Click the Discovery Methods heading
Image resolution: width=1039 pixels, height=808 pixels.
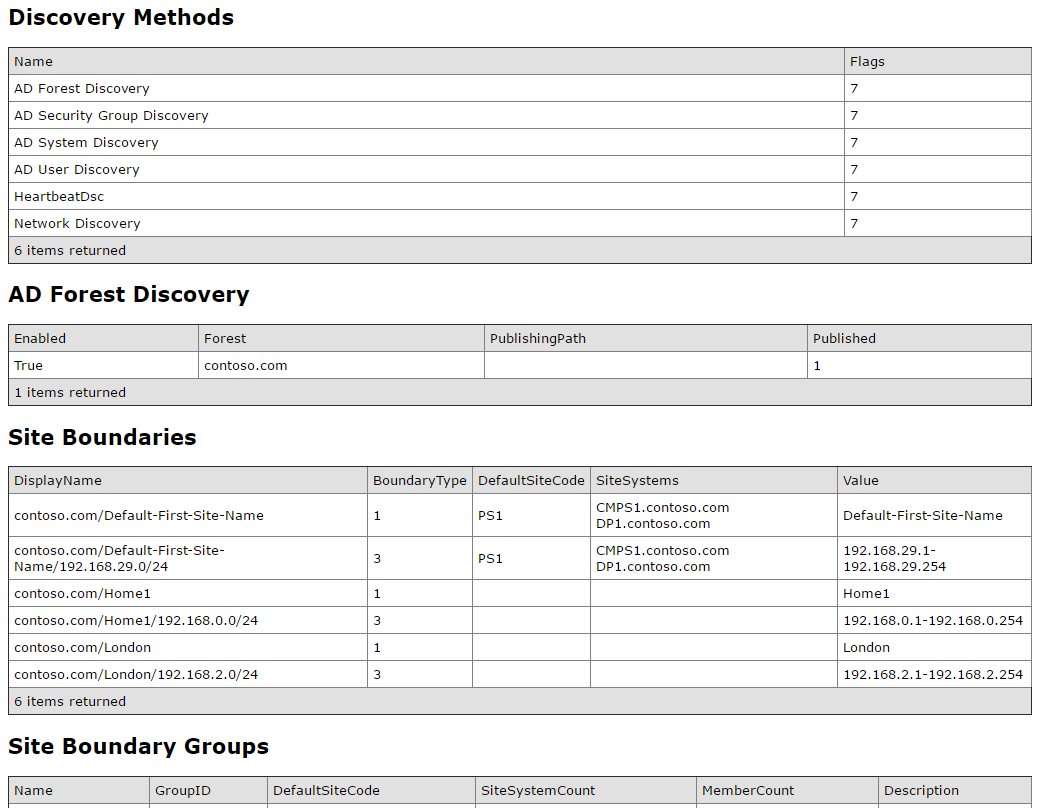coord(121,17)
